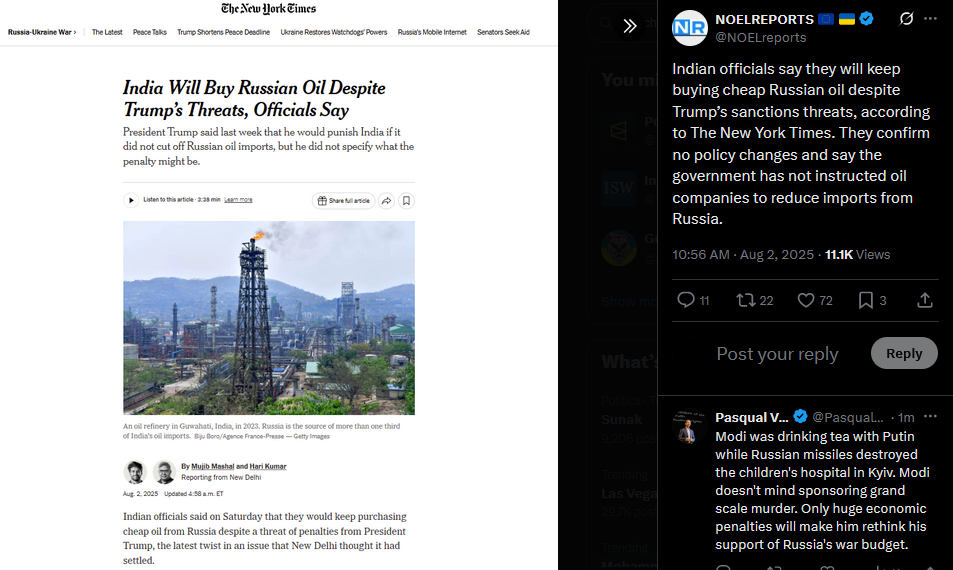
Task: Click the article share arrow icon
Action: coord(387,201)
